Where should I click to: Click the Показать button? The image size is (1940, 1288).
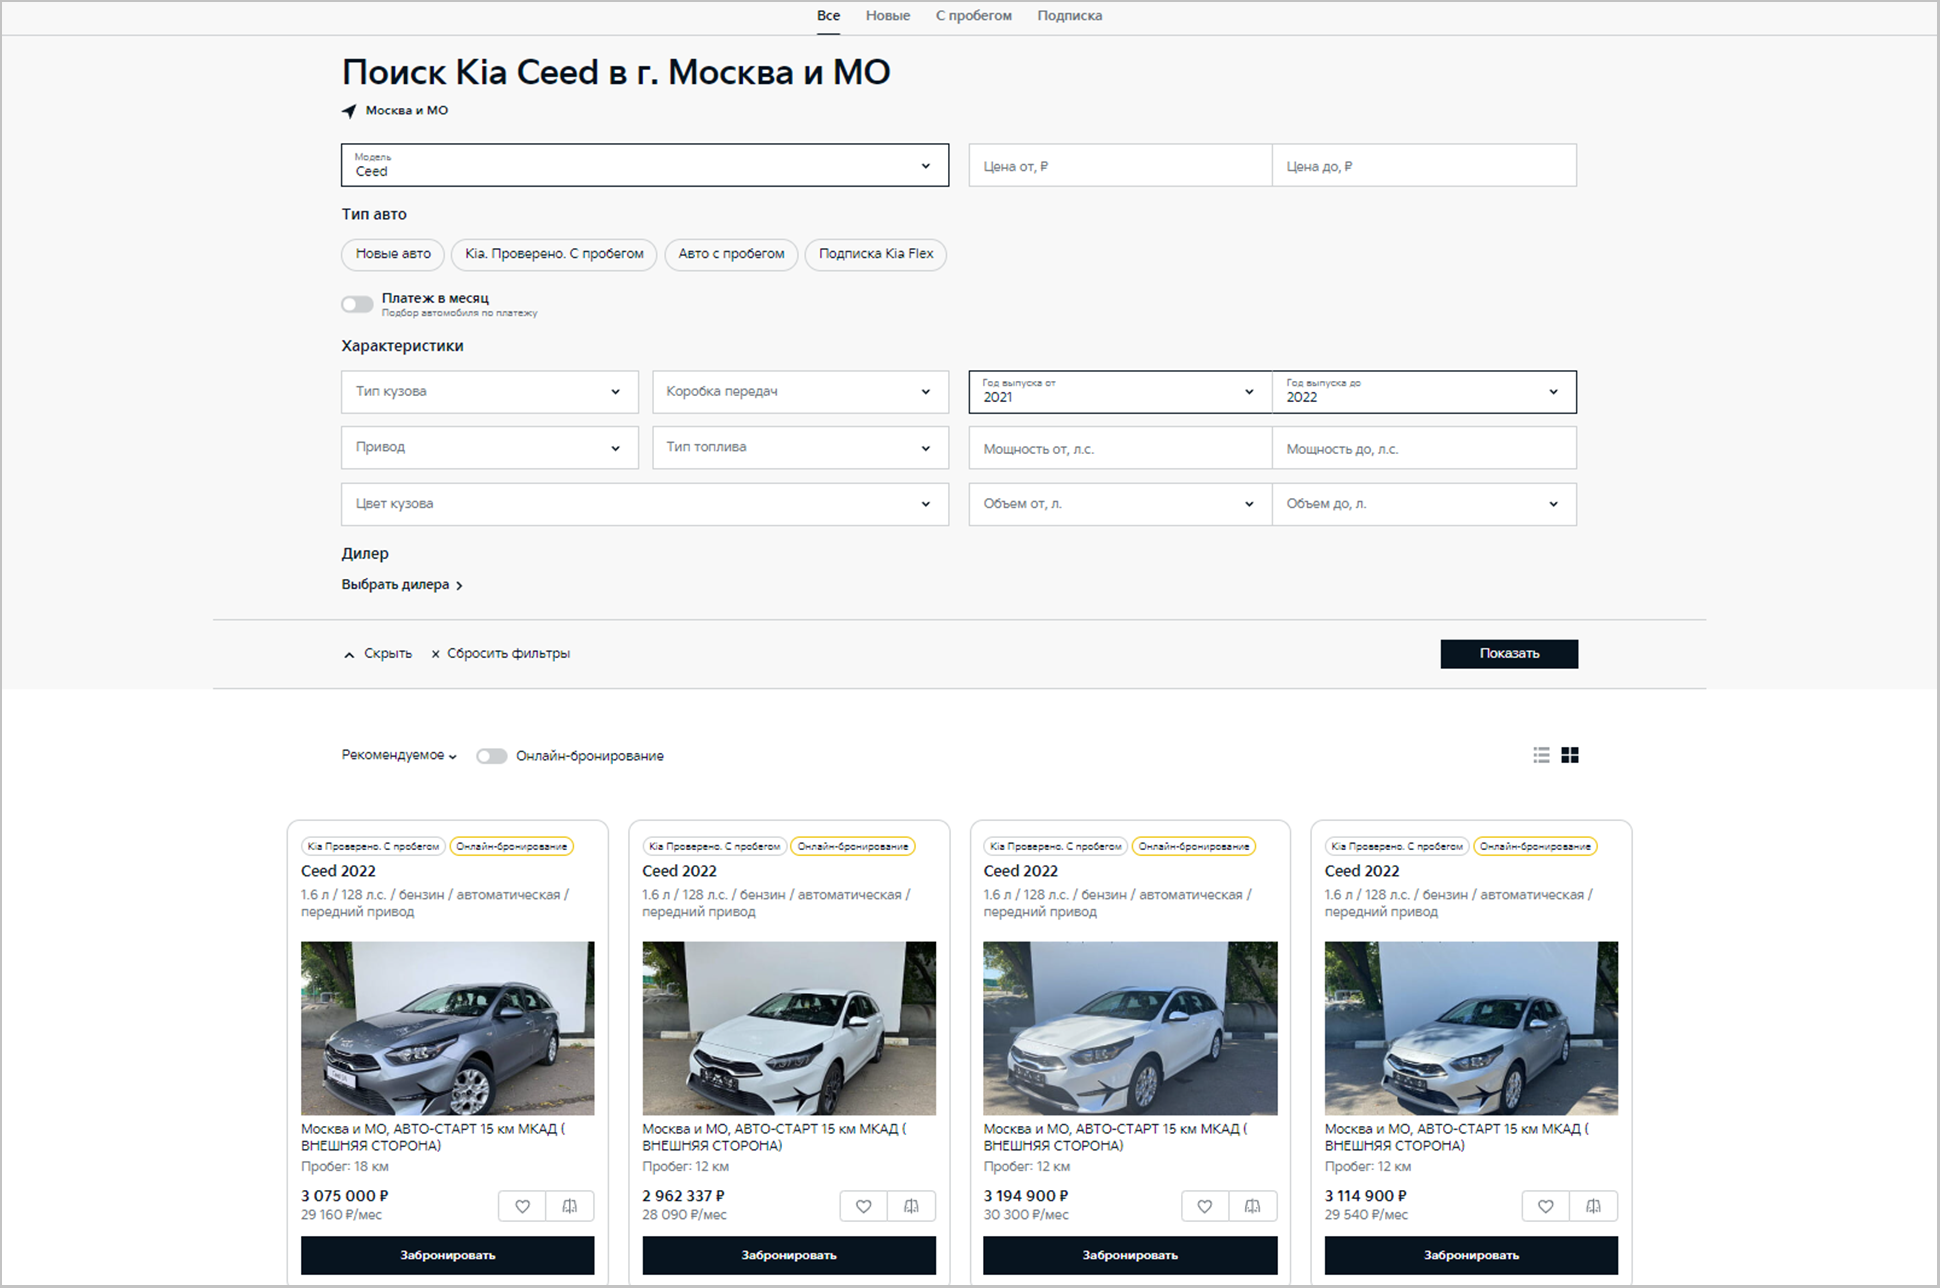point(1509,654)
